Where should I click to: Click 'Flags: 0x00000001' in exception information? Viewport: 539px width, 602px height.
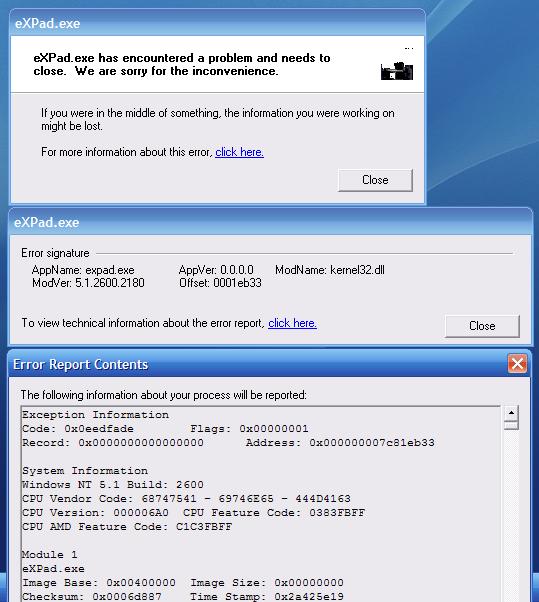[249, 429]
